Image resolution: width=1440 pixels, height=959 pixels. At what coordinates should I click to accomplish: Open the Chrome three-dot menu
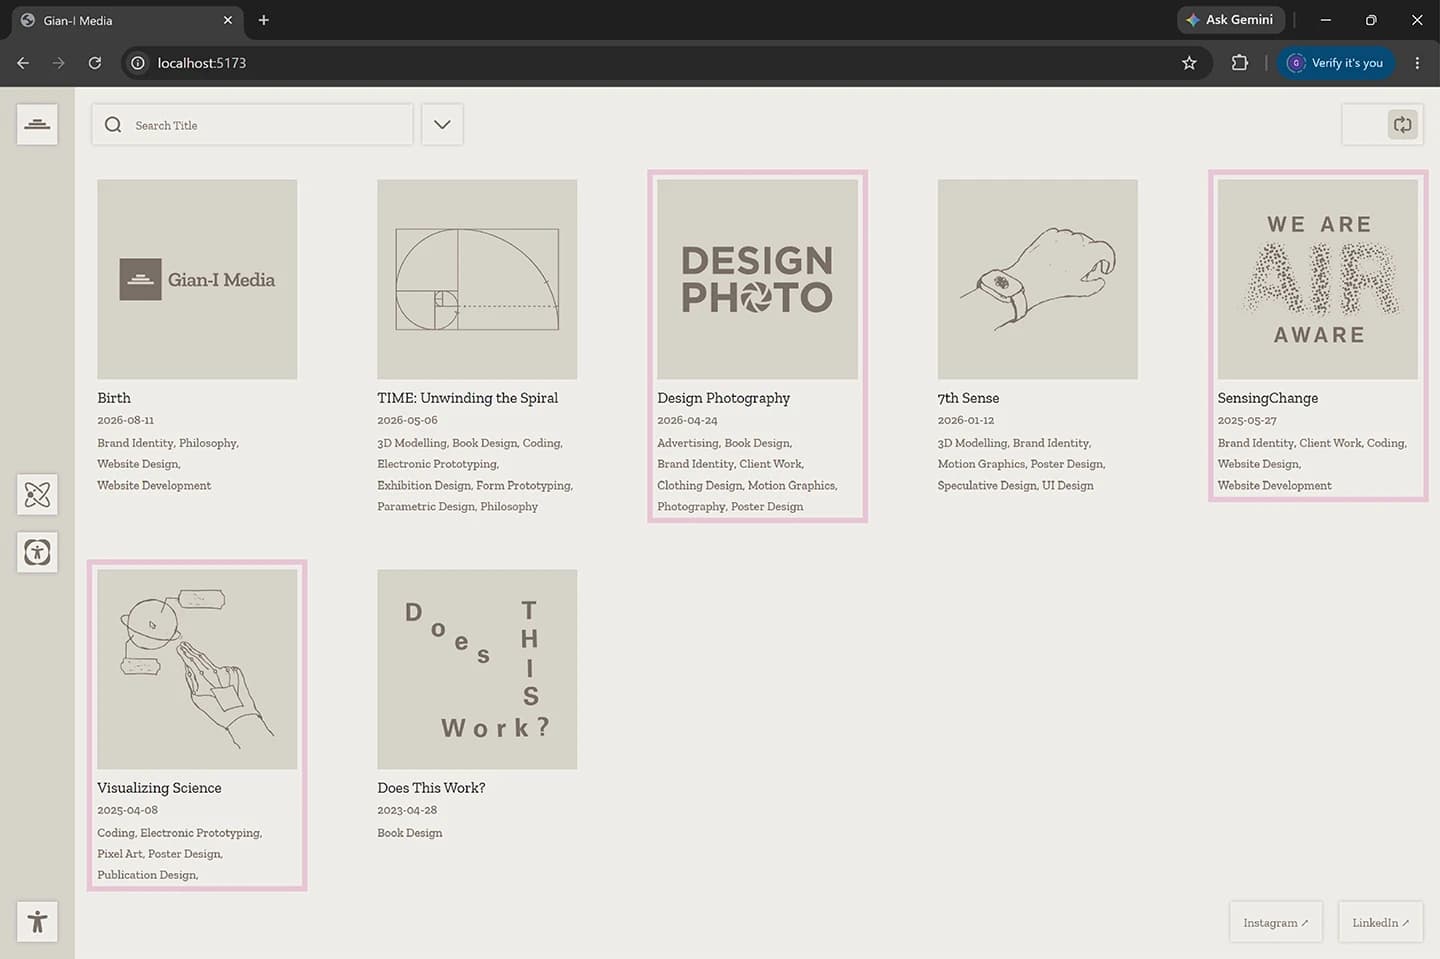(x=1417, y=63)
